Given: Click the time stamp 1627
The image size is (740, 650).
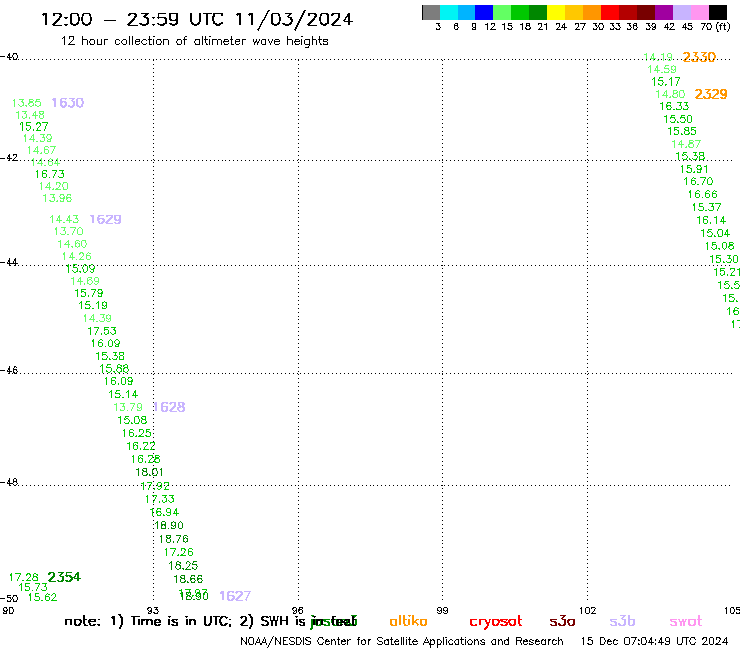Looking at the screenshot, I should pos(235,596).
